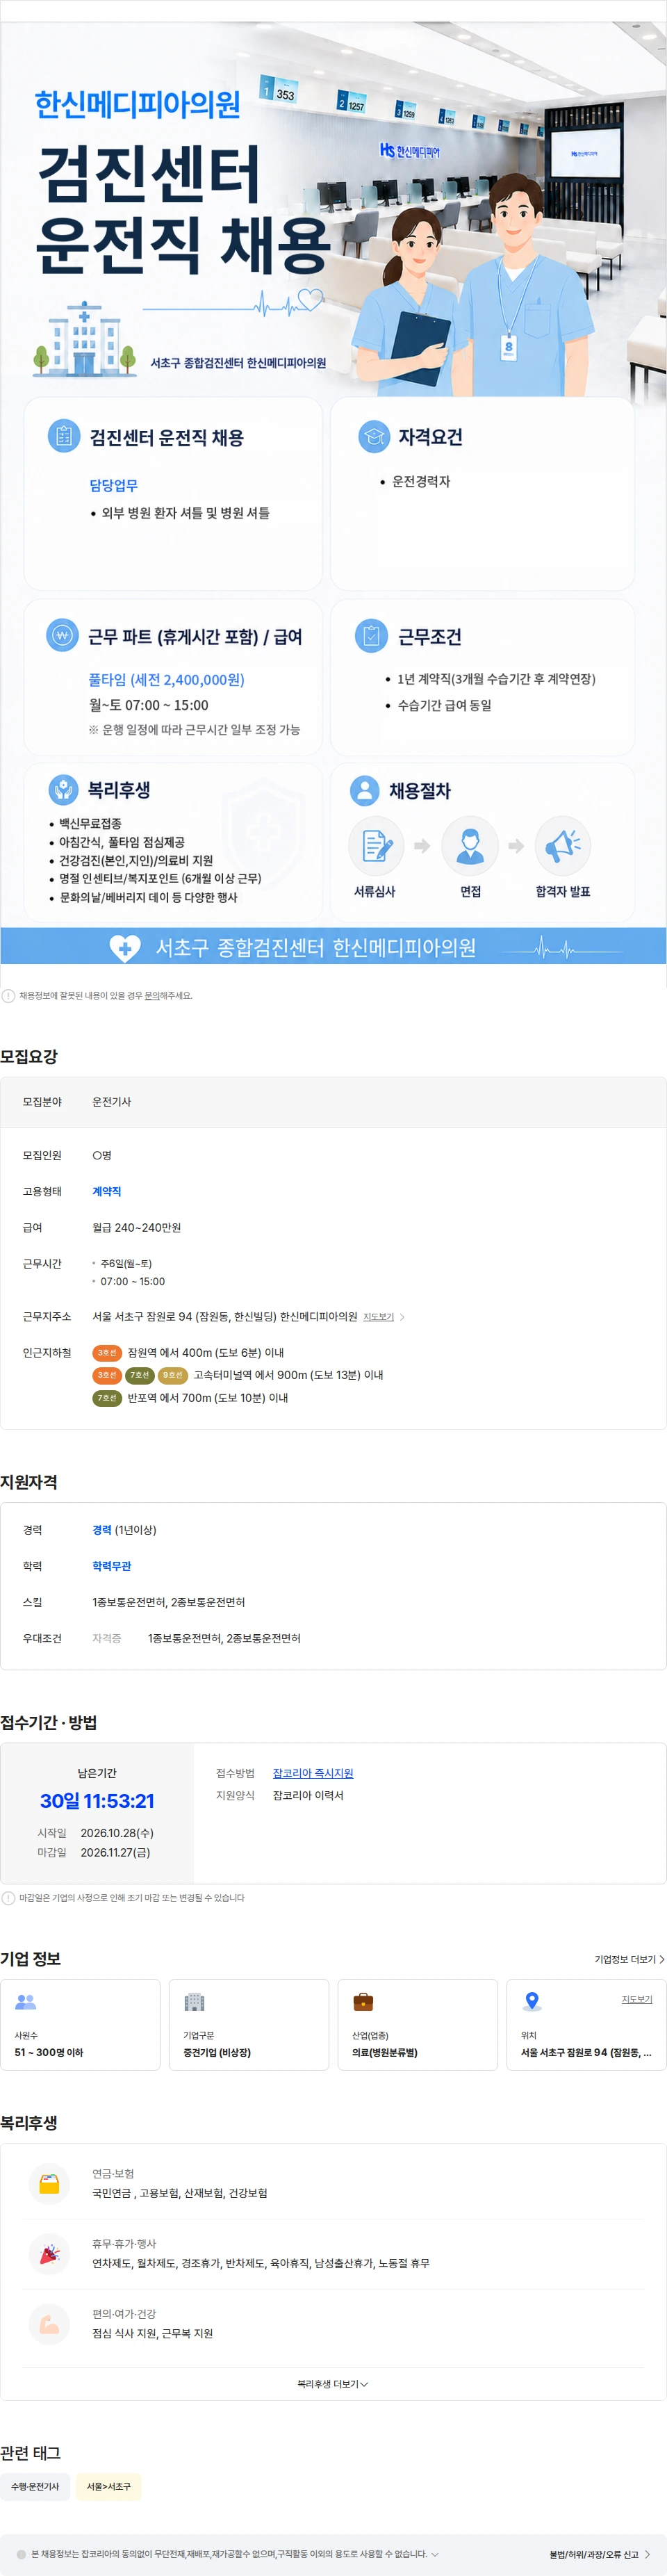Click the 자격요건 graduation cap icon
The height and width of the screenshot is (2576, 667).
(374, 436)
